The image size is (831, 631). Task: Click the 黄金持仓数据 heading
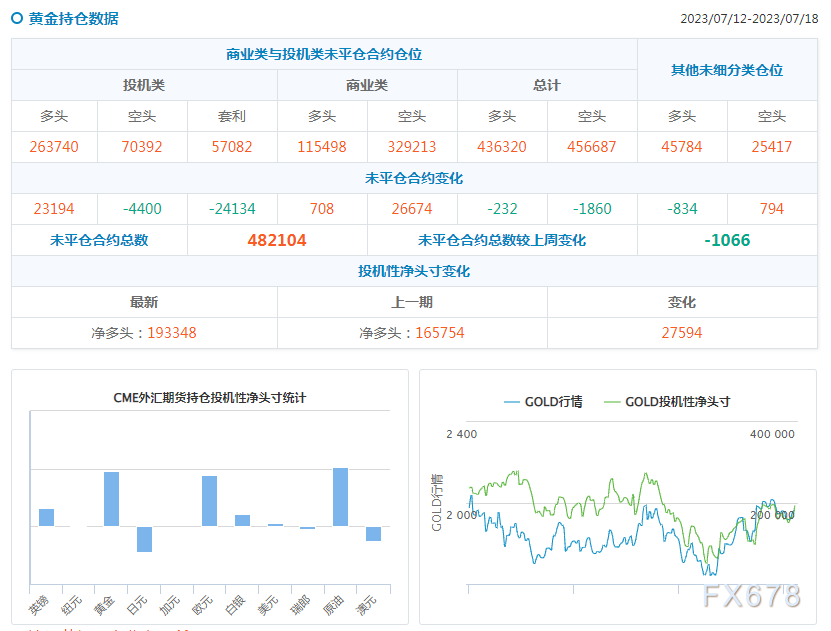pos(74,19)
